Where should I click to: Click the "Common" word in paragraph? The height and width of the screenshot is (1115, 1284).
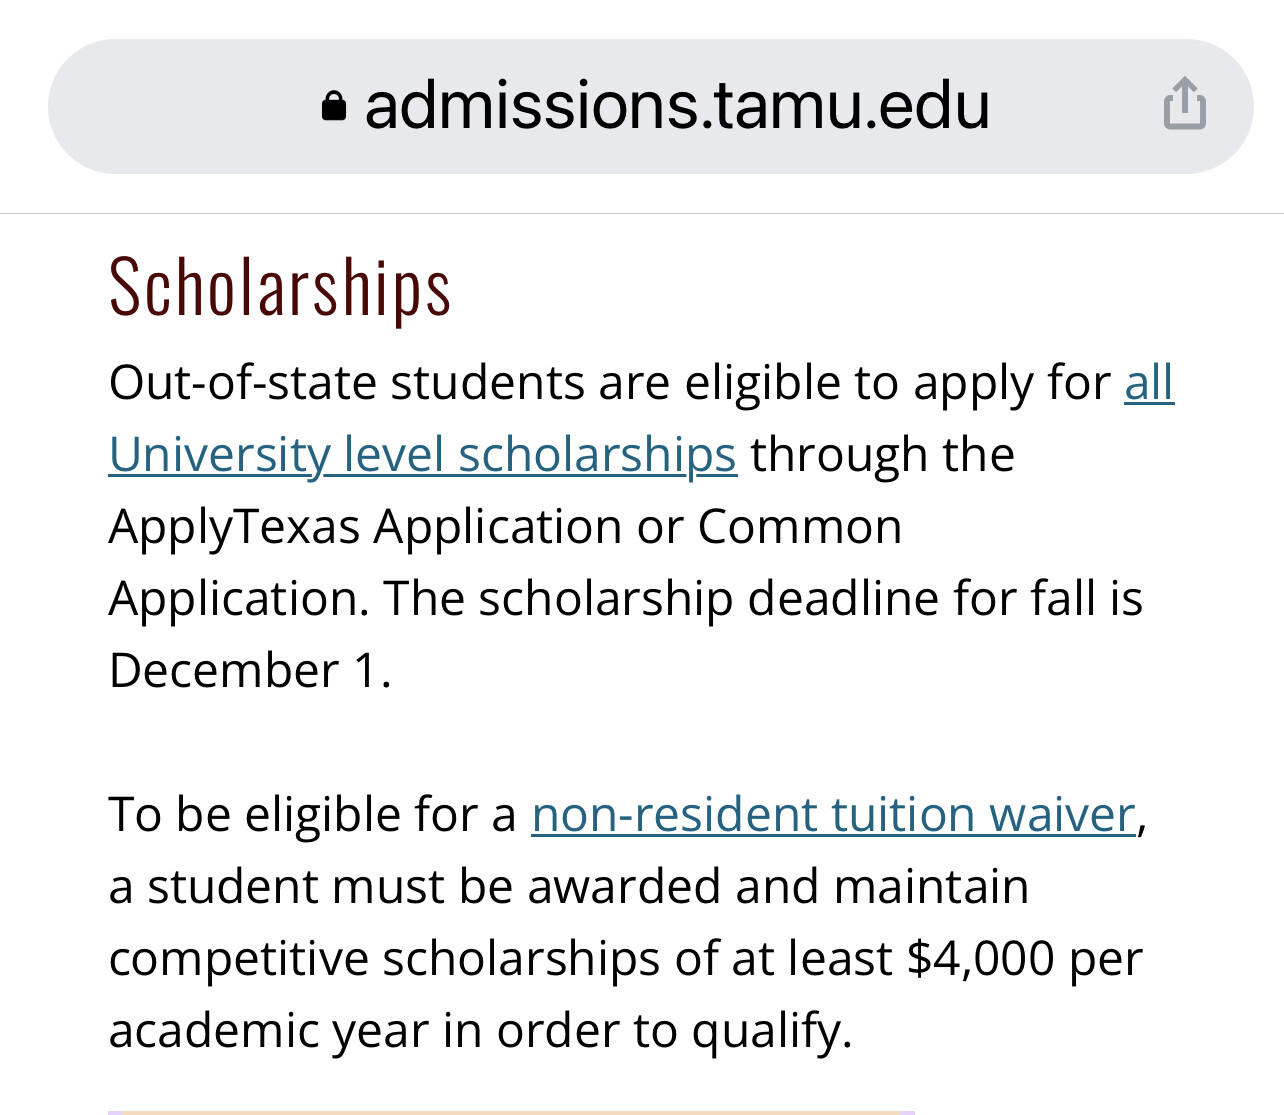tap(799, 527)
